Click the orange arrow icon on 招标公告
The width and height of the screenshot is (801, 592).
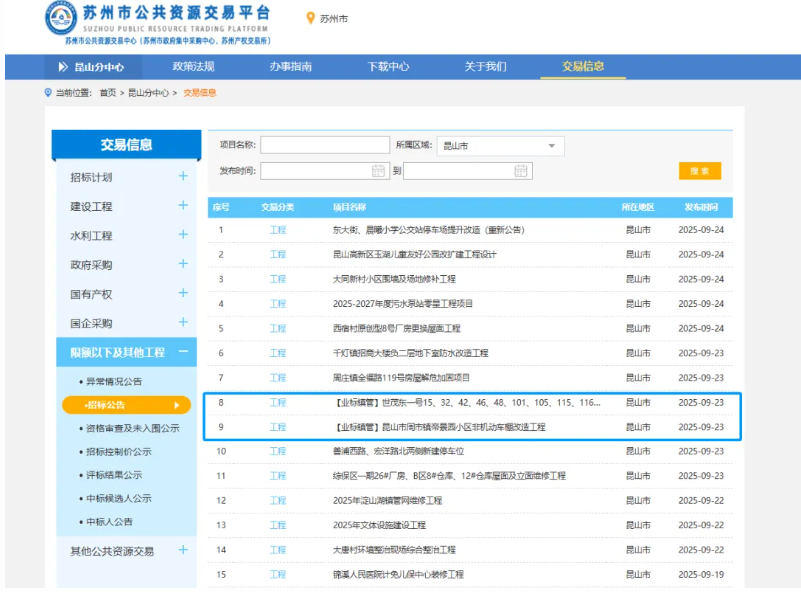pos(179,404)
